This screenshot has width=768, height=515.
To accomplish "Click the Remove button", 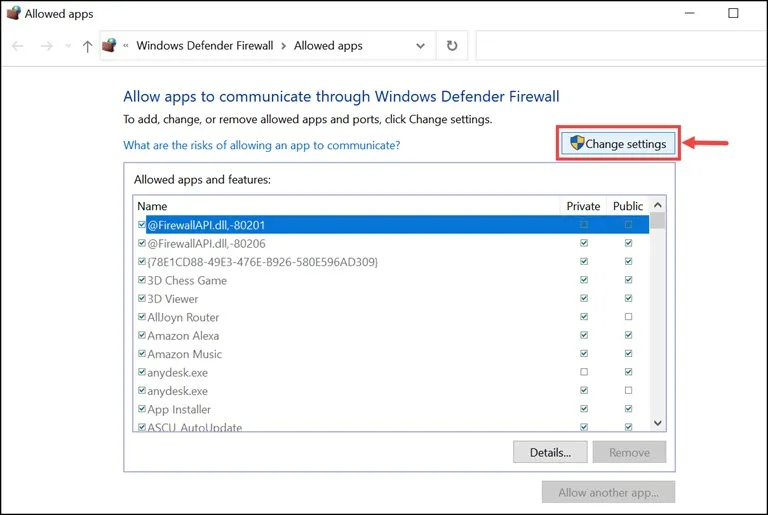I will (629, 452).
